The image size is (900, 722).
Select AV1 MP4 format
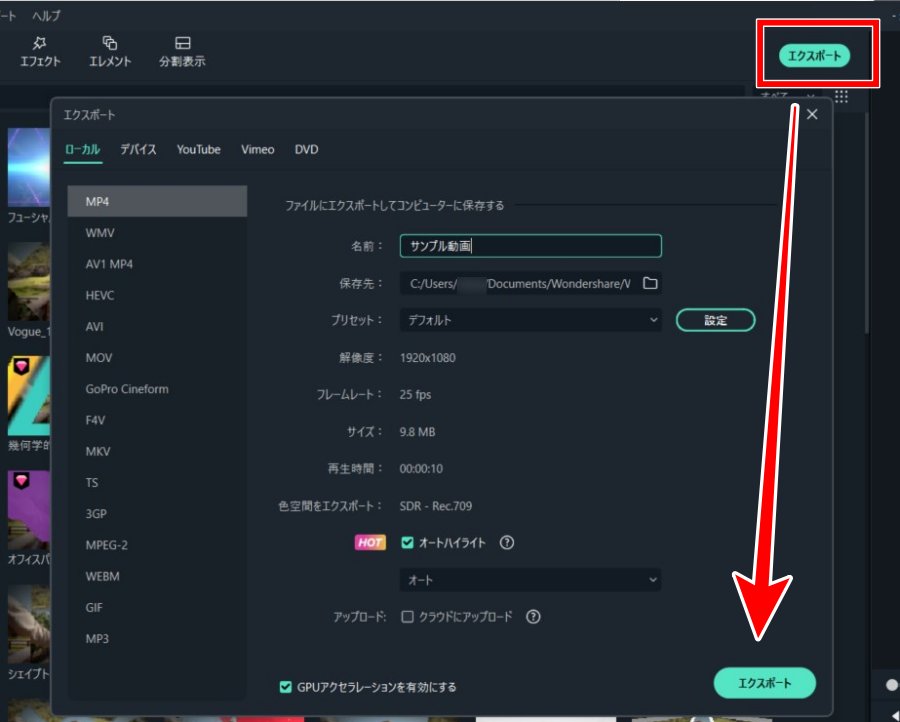pyautogui.click(x=157, y=264)
